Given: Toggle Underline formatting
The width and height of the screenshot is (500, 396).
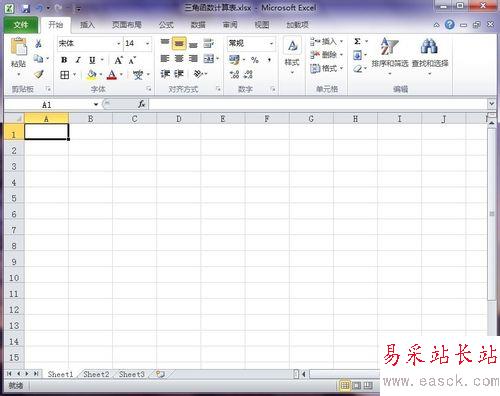Looking at the screenshot, I should (92, 60).
